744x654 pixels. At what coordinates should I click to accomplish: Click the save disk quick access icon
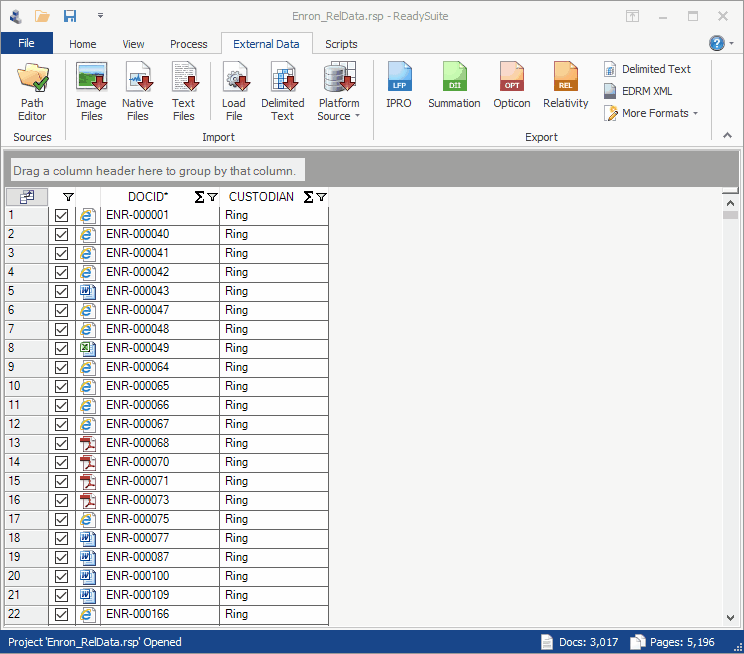click(70, 17)
